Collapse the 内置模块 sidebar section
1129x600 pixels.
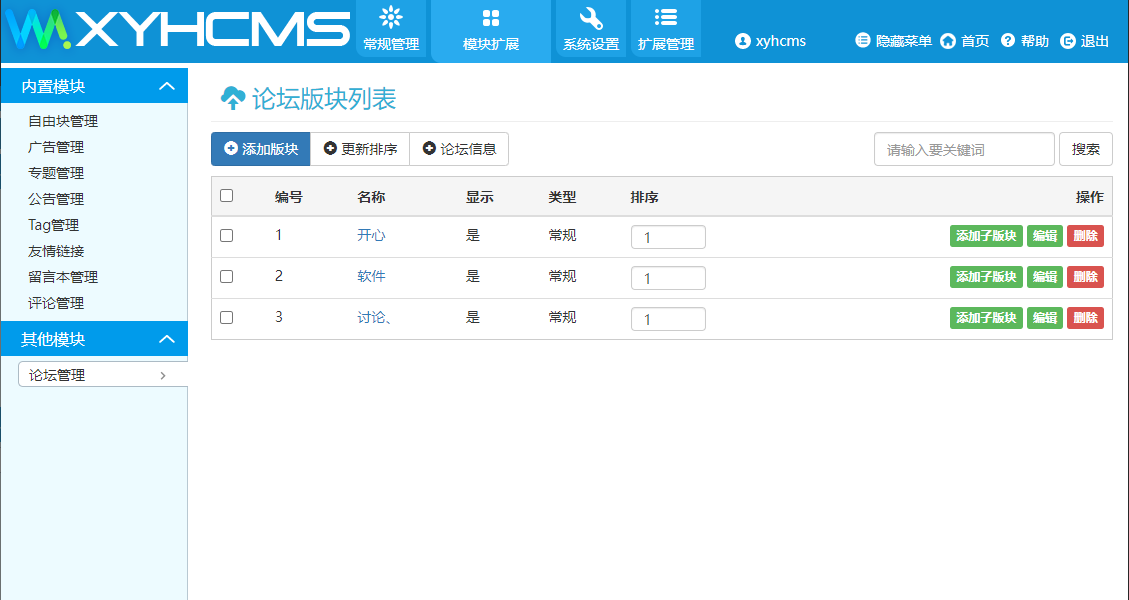point(167,87)
